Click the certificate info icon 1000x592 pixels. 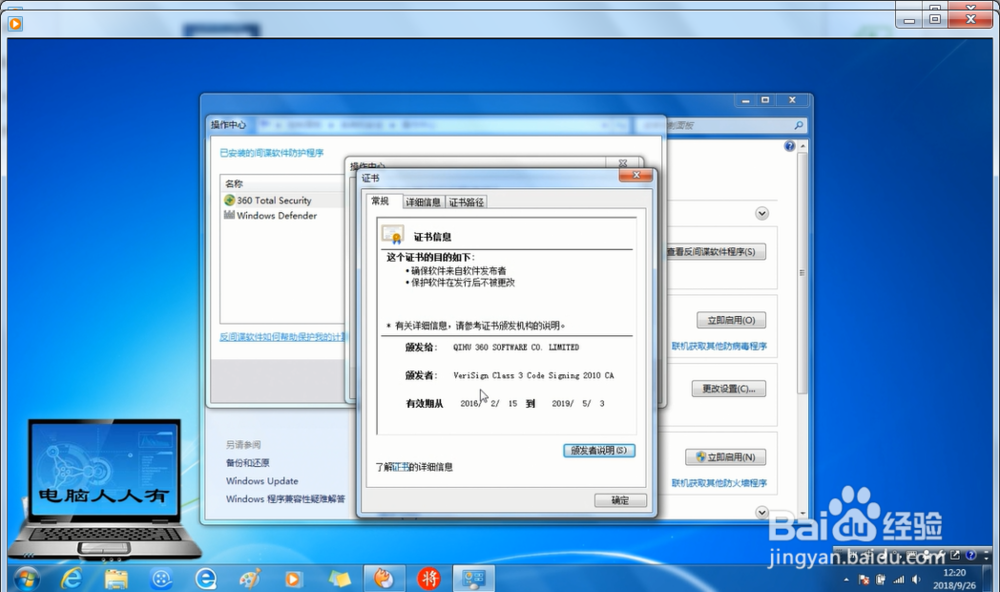click(x=392, y=235)
